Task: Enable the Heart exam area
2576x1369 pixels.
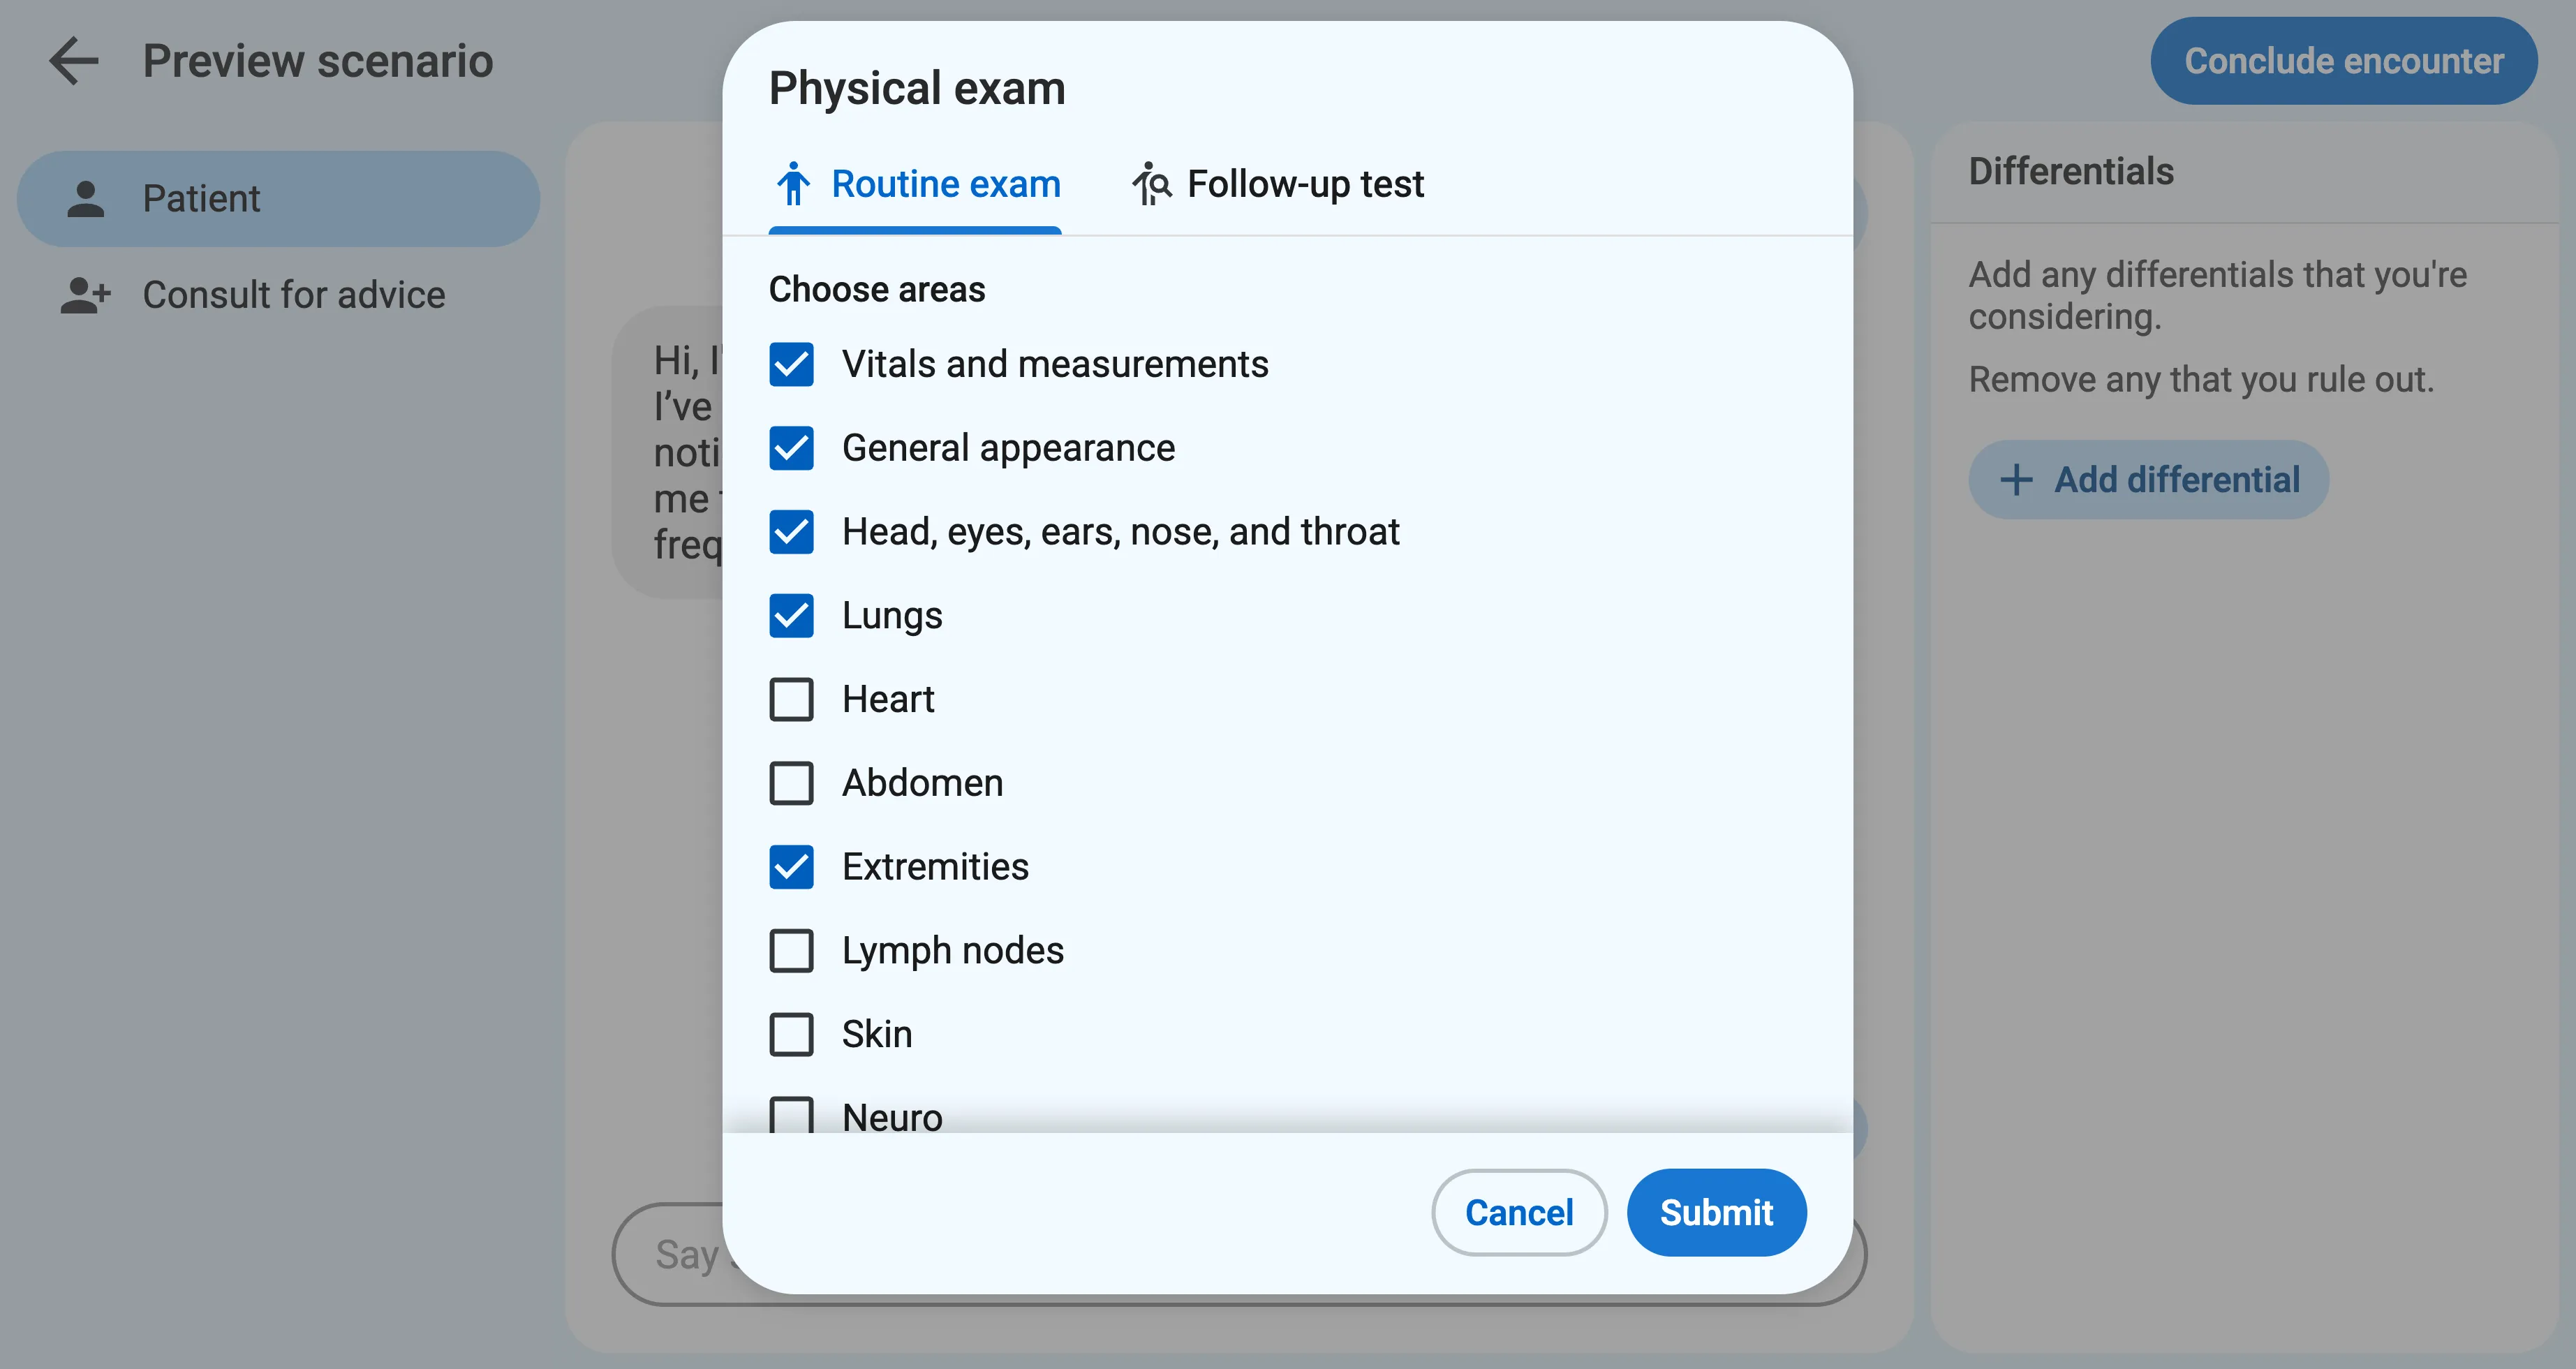Action: click(791, 699)
